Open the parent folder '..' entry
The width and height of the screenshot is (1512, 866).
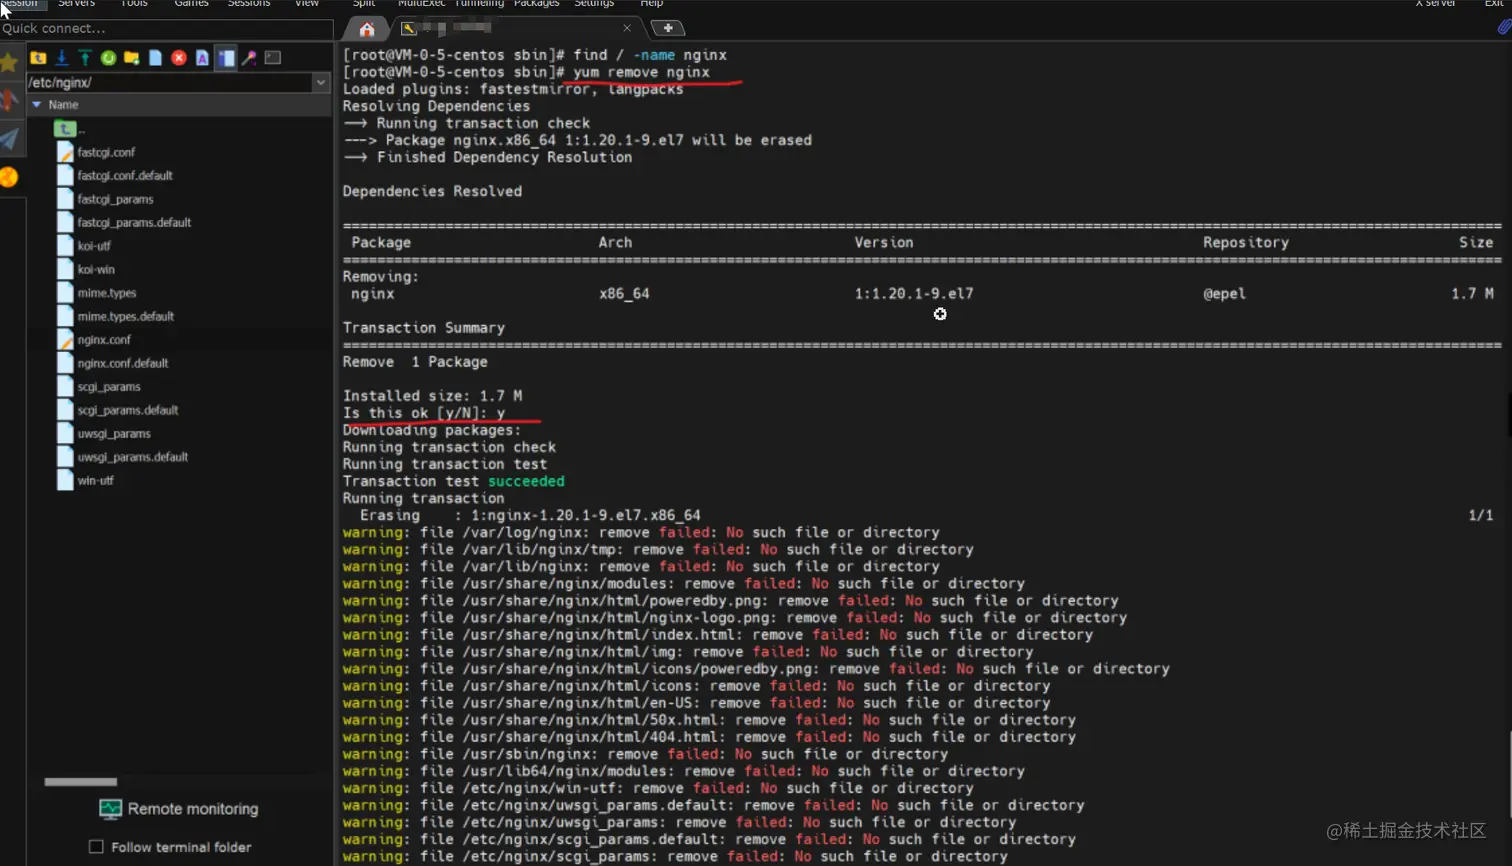point(70,129)
